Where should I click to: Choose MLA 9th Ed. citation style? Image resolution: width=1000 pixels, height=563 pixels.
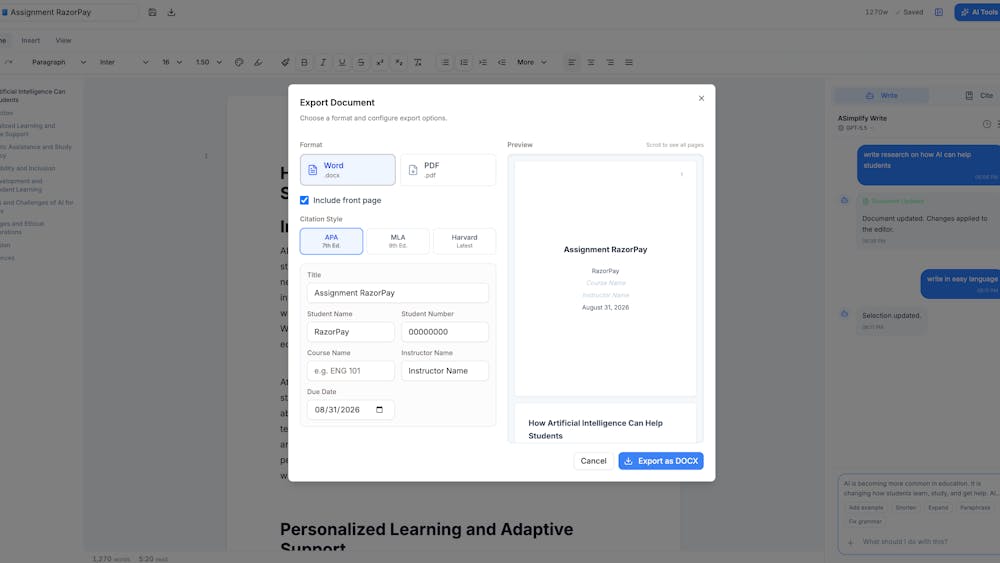[x=398, y=241]
